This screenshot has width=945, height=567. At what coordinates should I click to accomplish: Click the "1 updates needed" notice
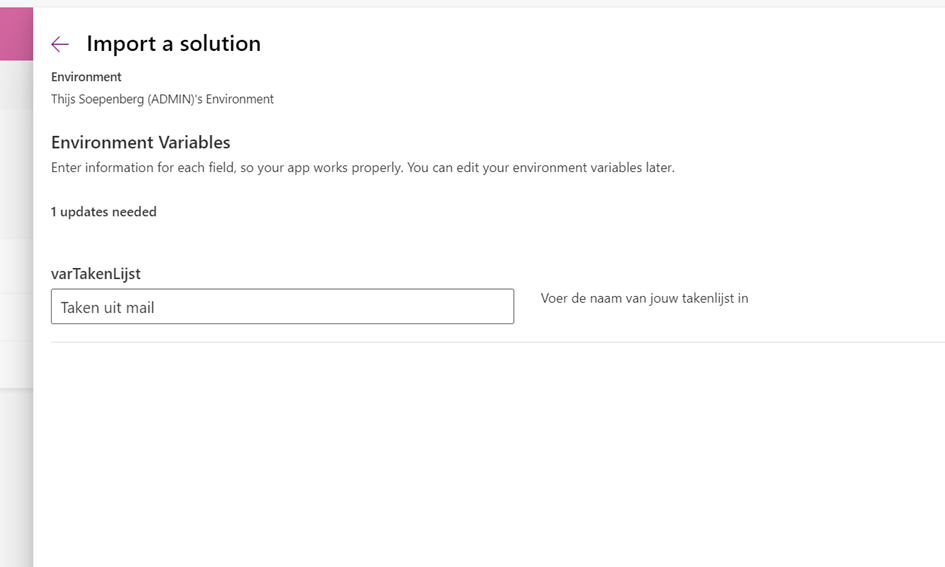(104, 211)
